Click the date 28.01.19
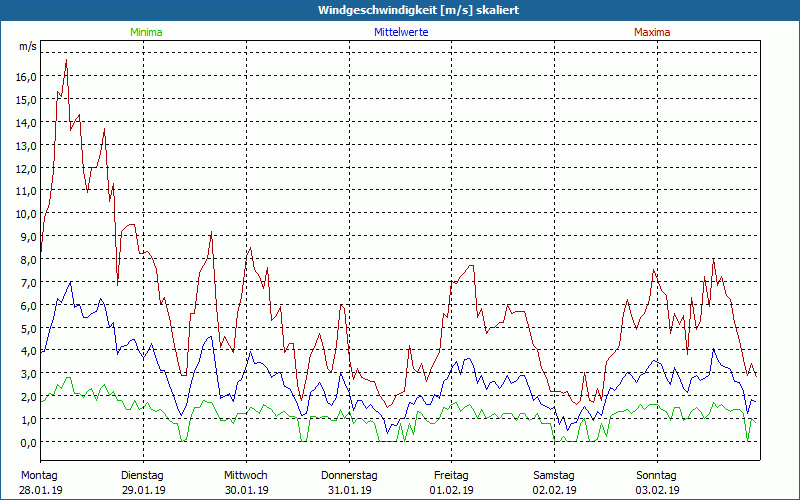Screen dimensions: 800x500 (x=41, y=490)
